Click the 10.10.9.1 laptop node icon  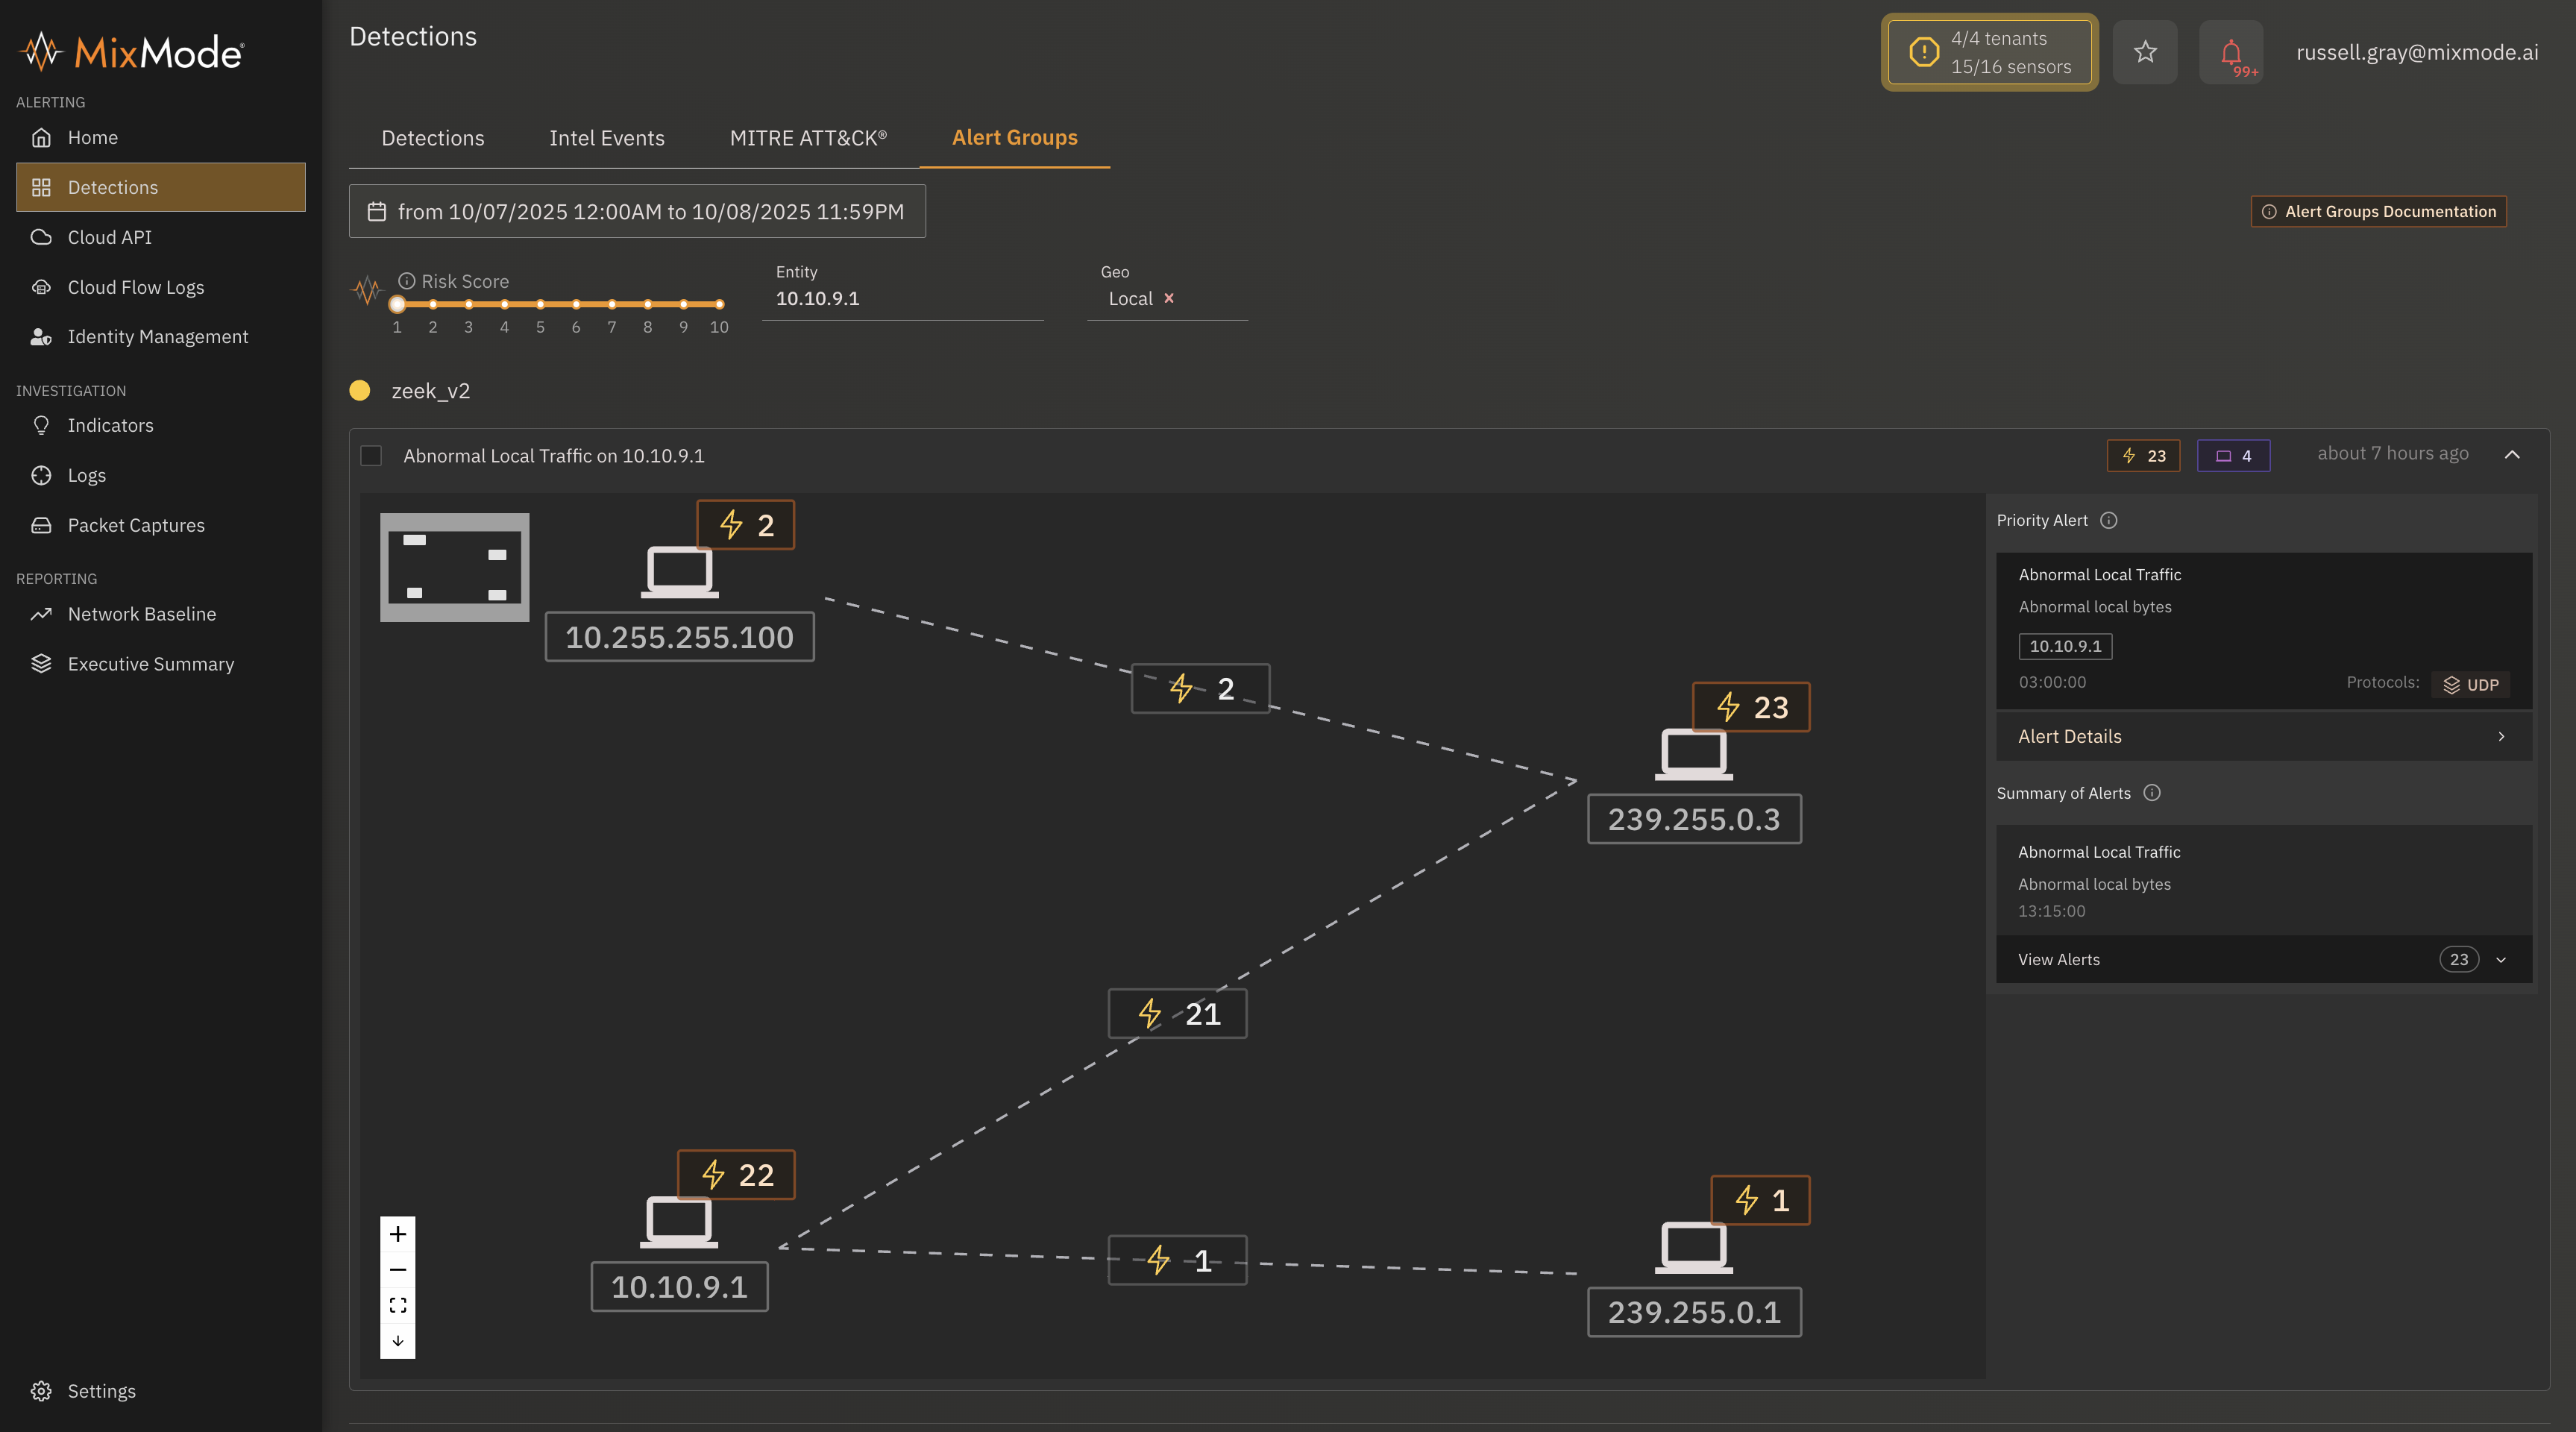click(x=679, y=1222)
